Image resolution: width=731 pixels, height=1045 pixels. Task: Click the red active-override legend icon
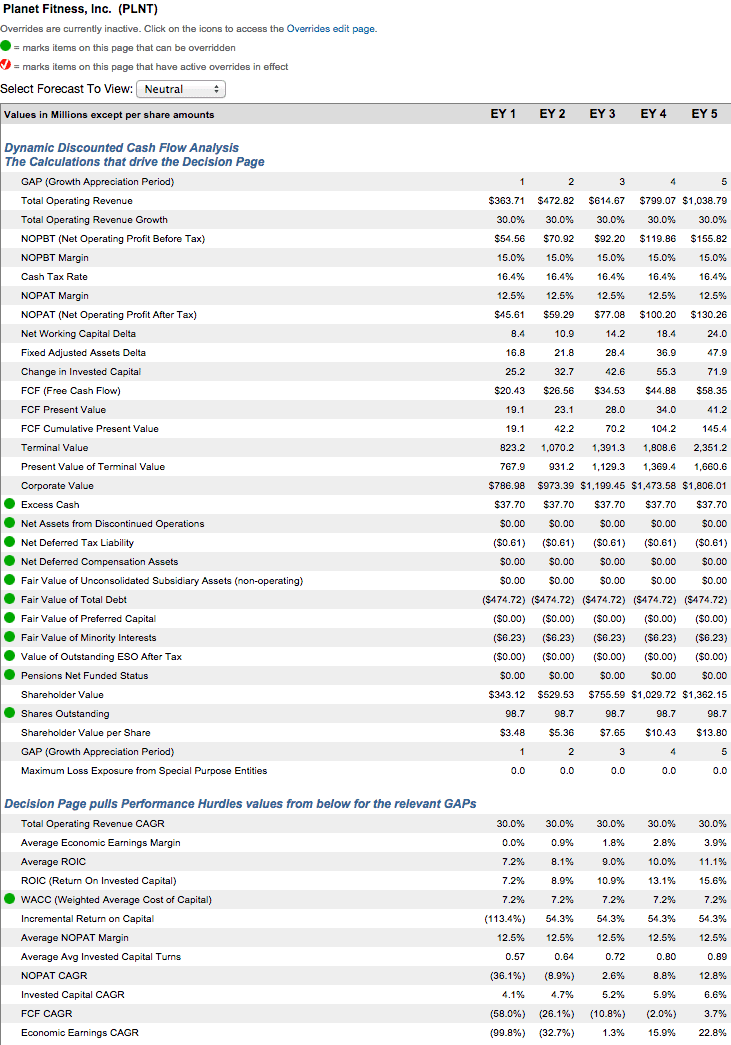(x=5, y=65)
